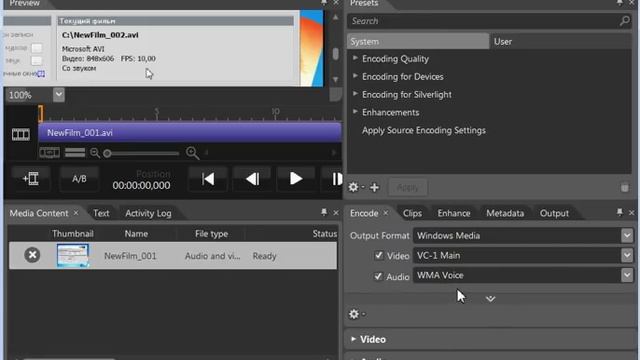
Task: Pin the Presets panel
Action: pyautogui.click(x=620, y=3)
